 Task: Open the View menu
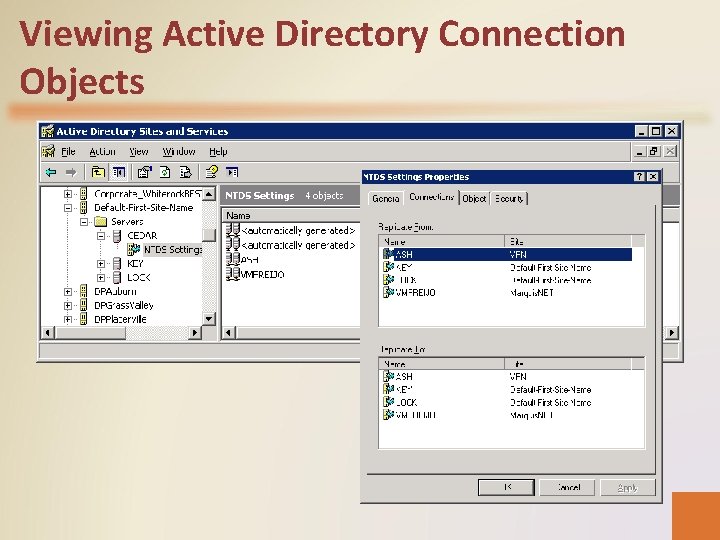point(139,152)
